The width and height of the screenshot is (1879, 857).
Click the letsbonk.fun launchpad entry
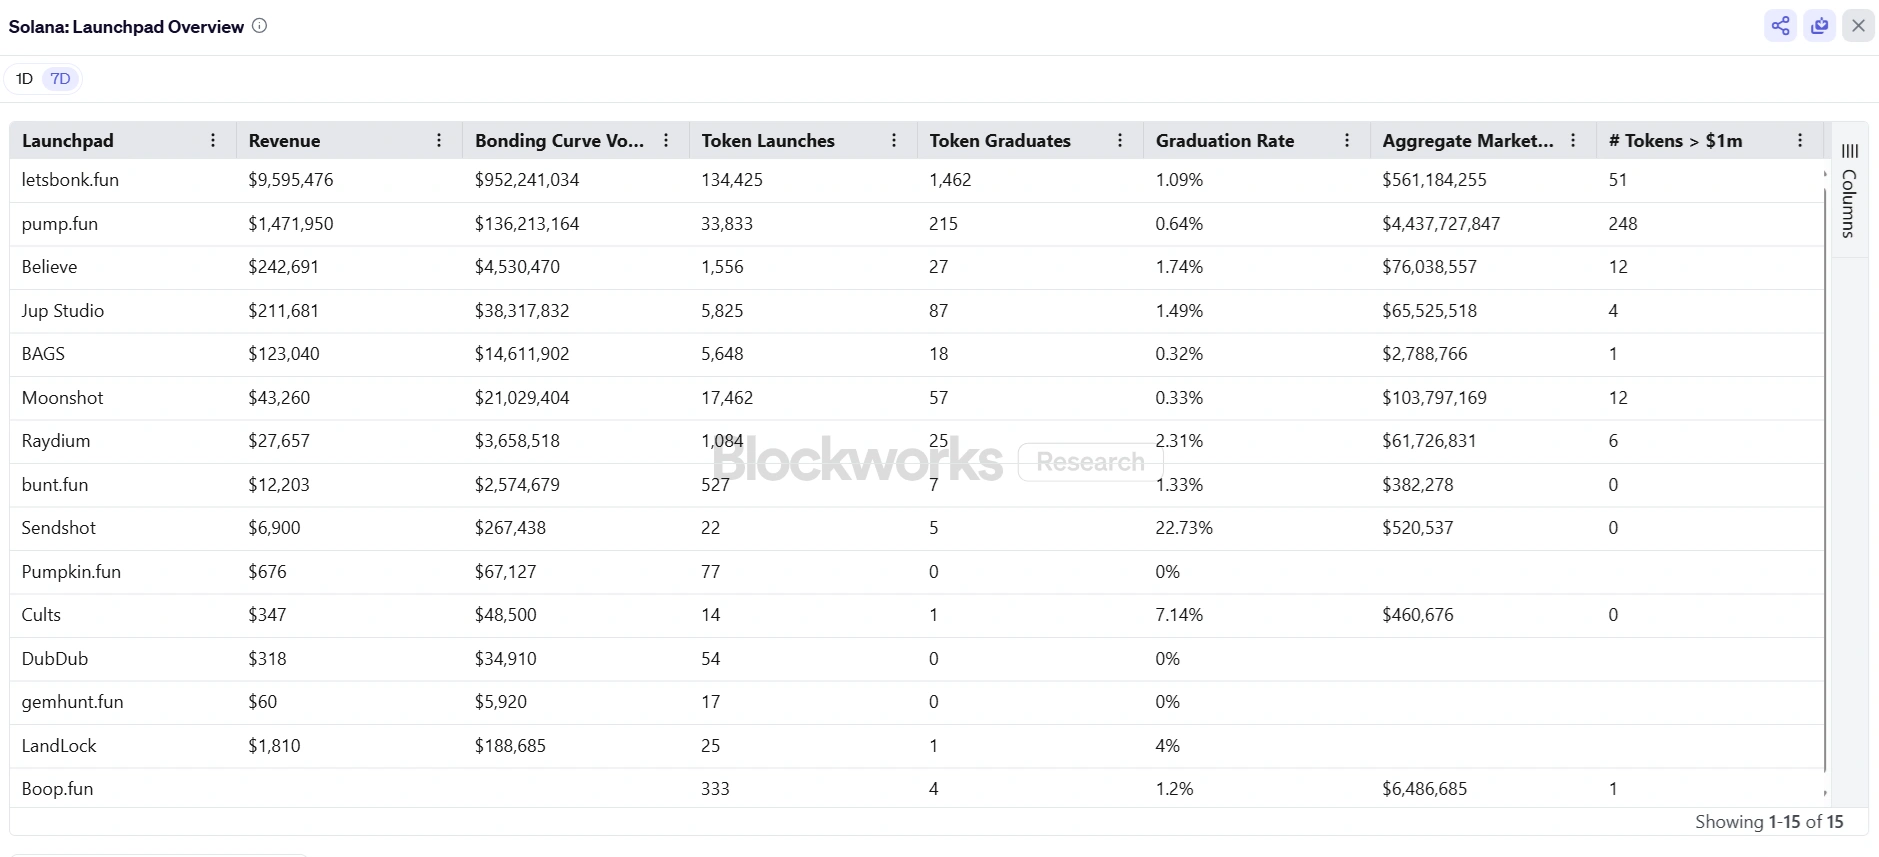[x=69, y=180]
